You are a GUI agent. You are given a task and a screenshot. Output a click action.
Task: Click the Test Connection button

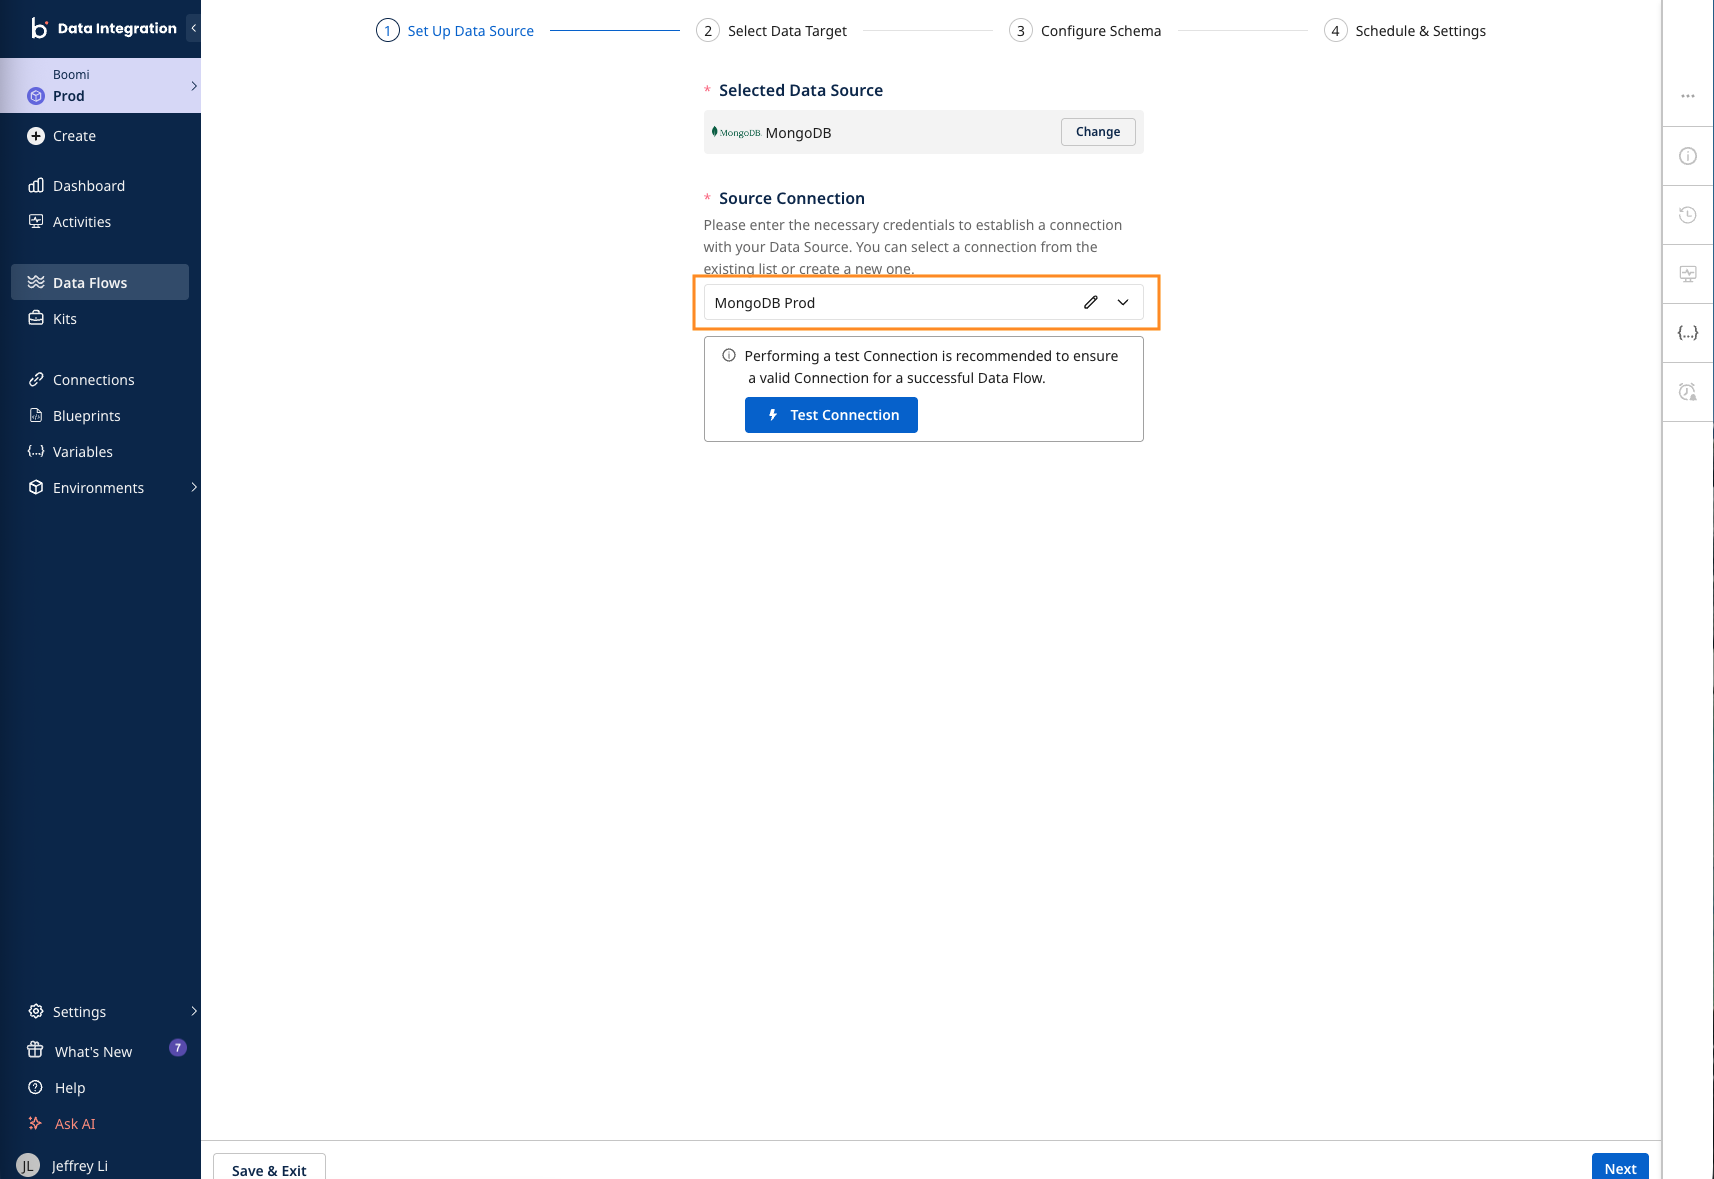tap(831, 415)
